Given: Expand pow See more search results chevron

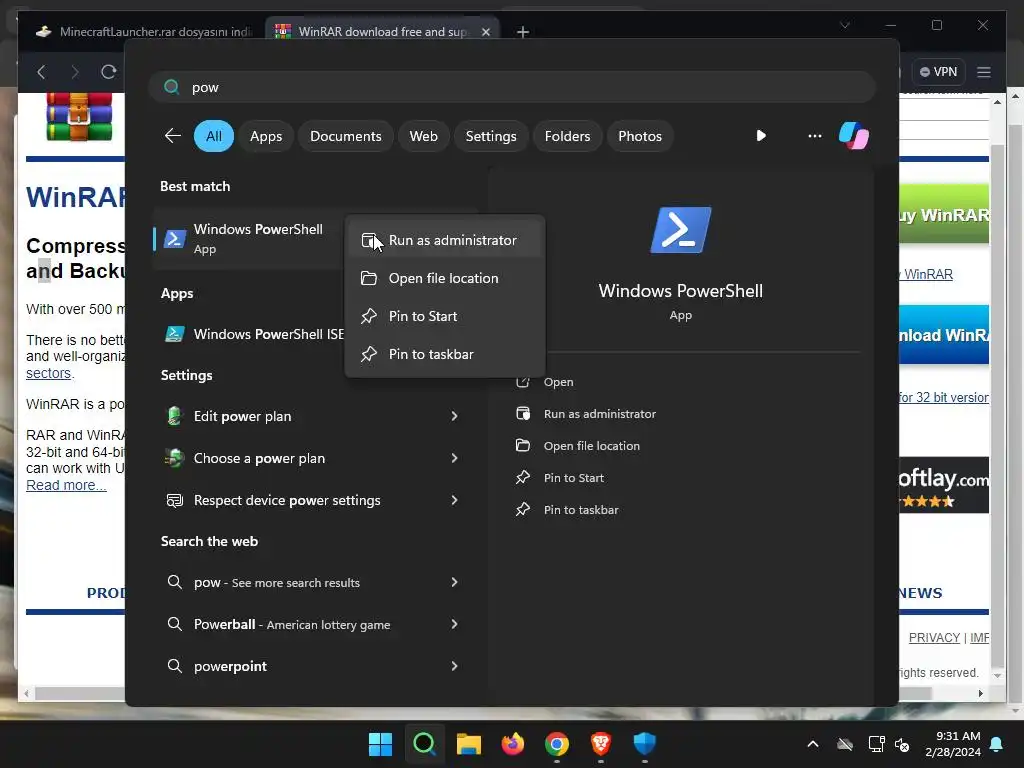Looking at the screenshot, I should pyautogui.click(x=455, y=582).
